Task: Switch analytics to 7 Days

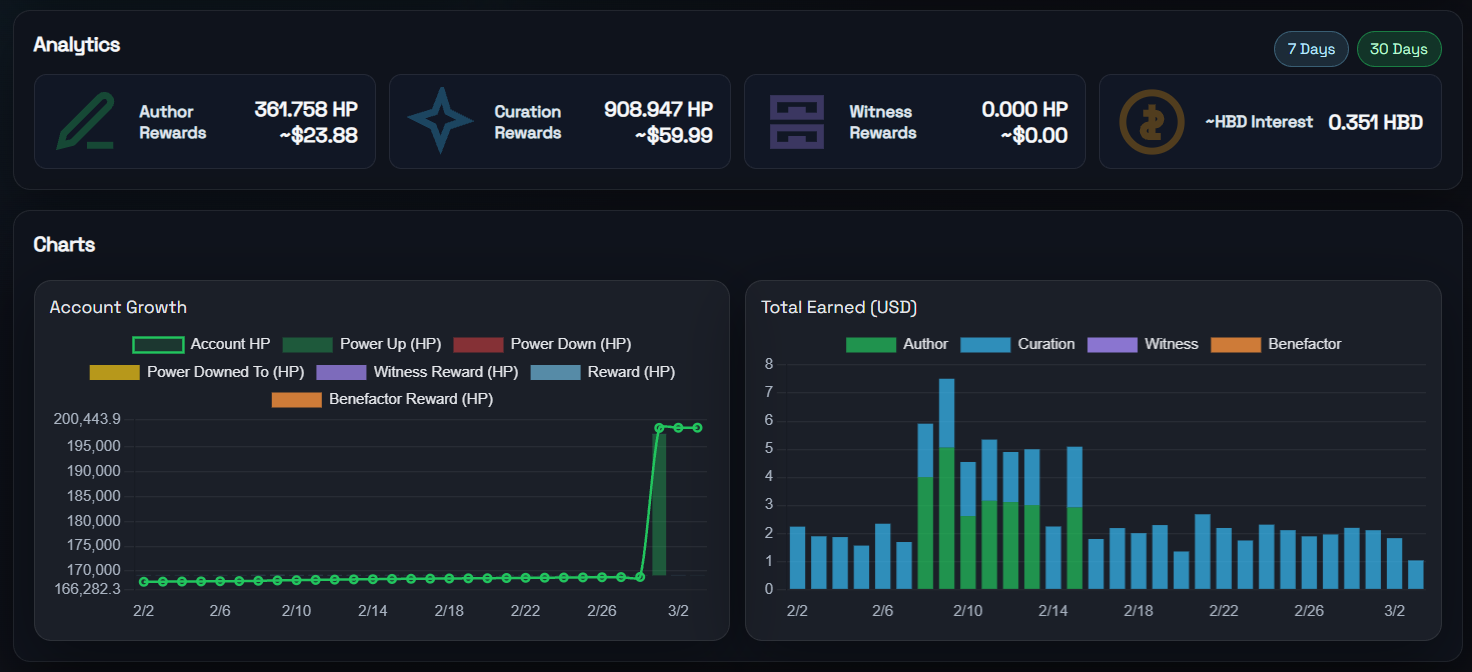Action: click(1311, 49)
